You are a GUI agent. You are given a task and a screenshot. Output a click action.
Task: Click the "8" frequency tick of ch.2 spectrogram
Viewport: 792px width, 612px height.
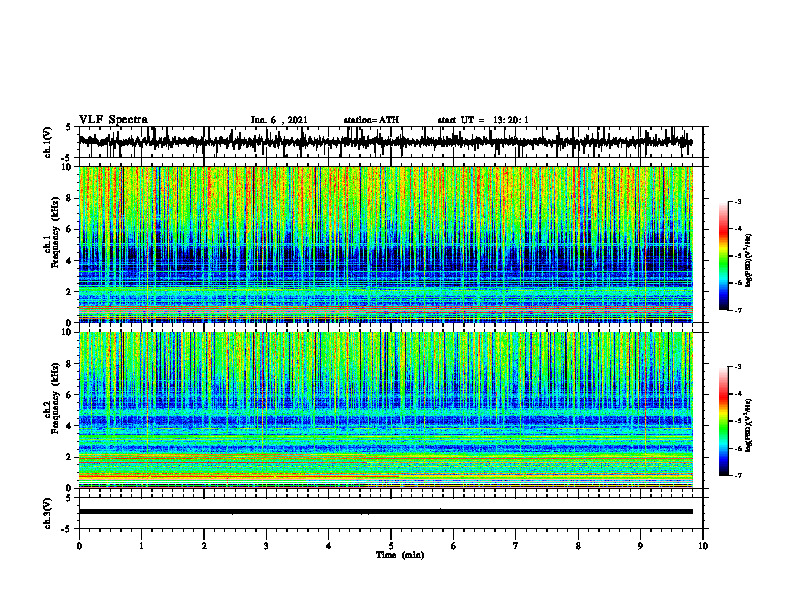coord(69,363)
